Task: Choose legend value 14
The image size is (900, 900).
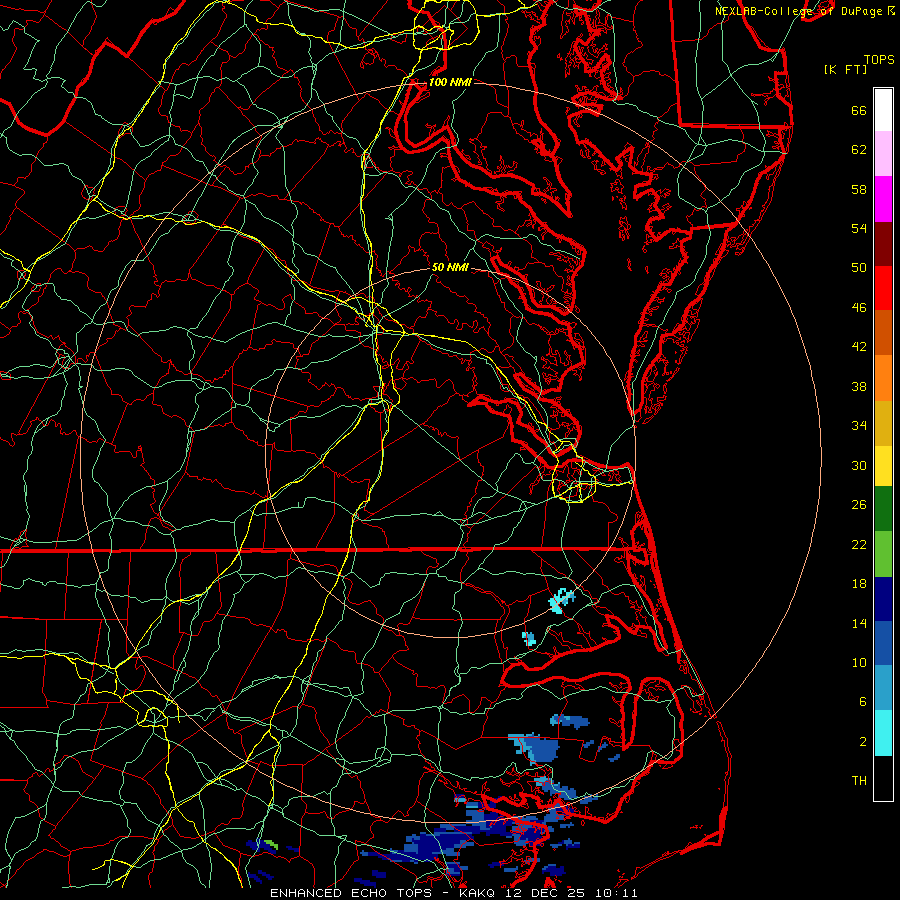Action: (859, 623)
